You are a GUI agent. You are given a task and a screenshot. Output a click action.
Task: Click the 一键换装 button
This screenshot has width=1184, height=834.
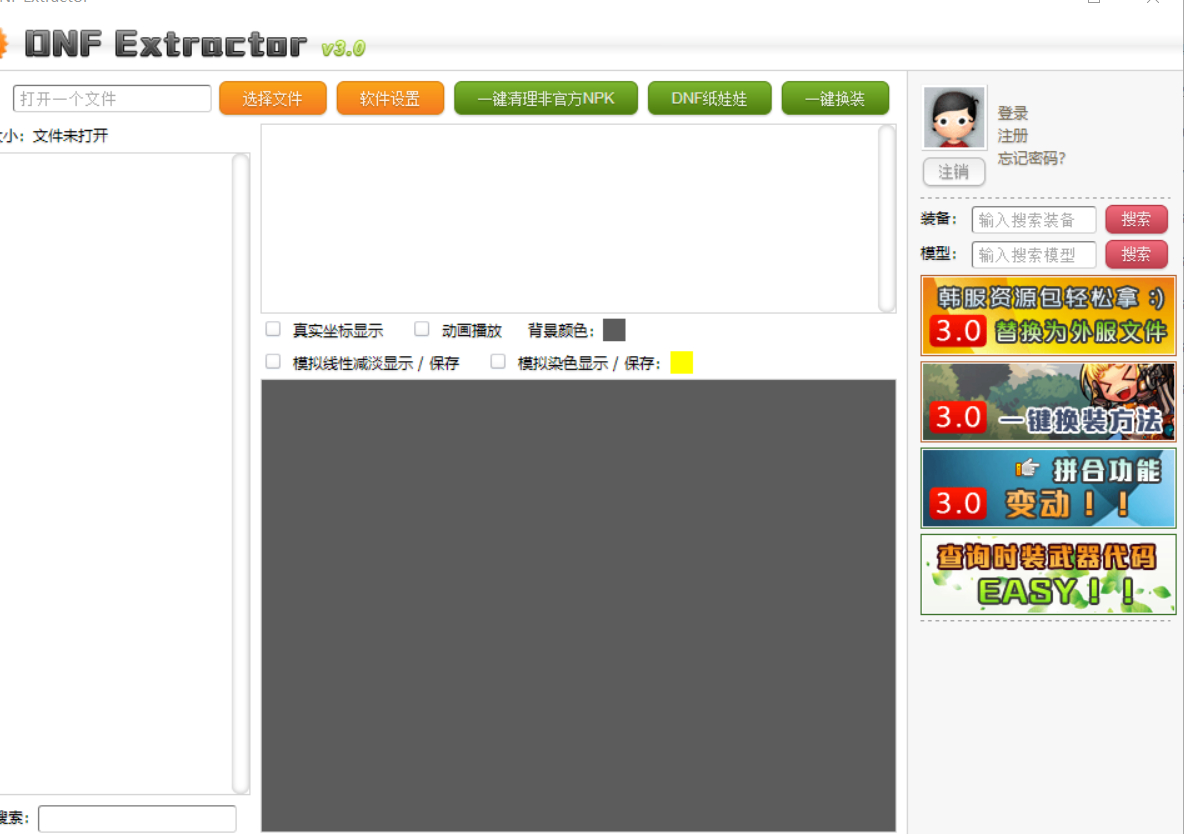click(x=834, y=98)
